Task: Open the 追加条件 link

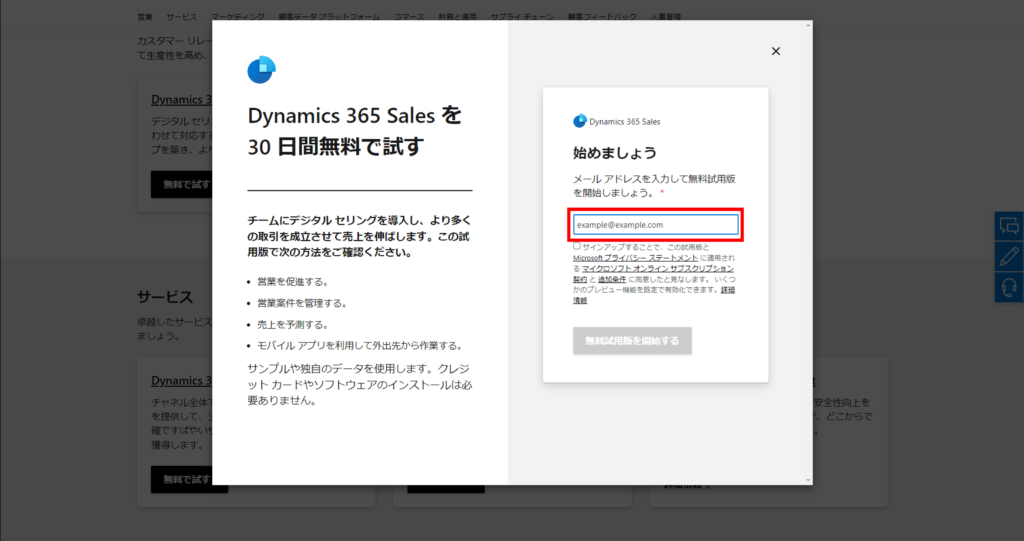Action: [612, 280]
